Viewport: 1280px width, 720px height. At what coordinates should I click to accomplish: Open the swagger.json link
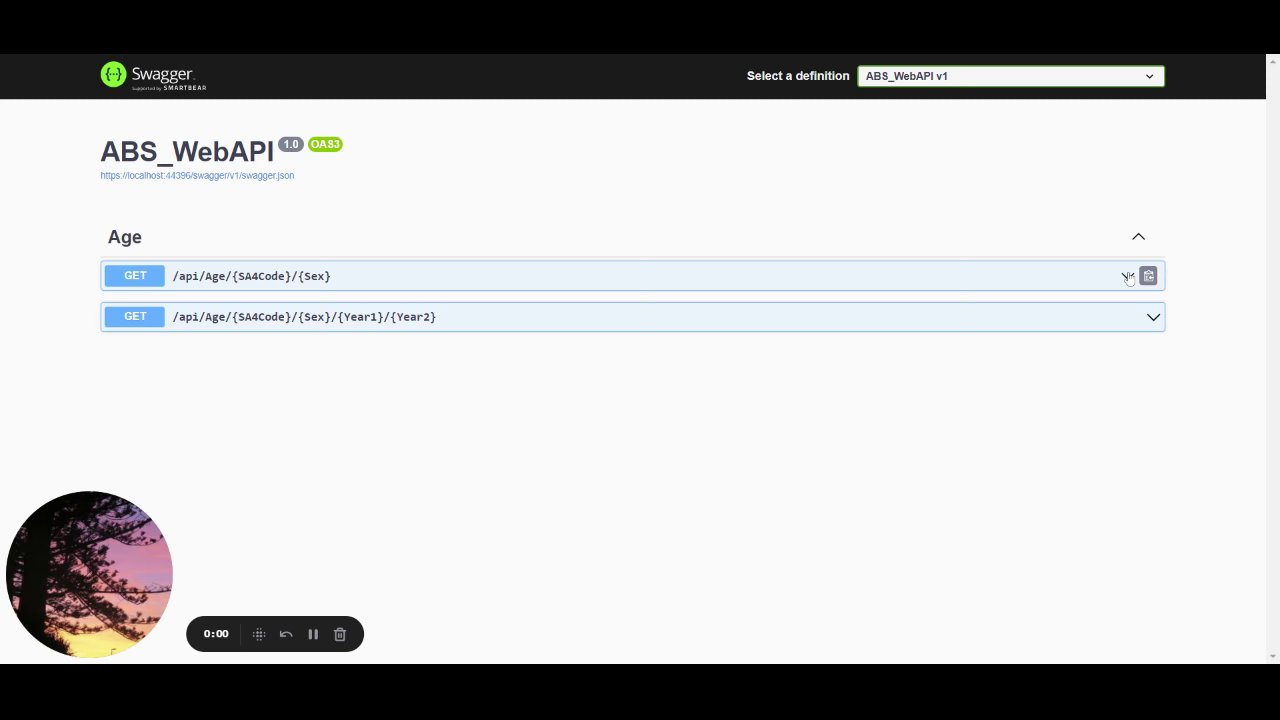coord(197,176)
